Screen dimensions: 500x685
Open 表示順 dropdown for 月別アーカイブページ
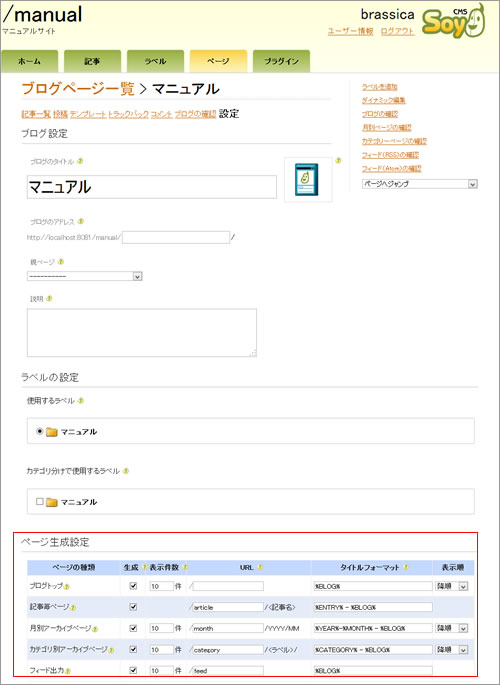coord(452,628)
